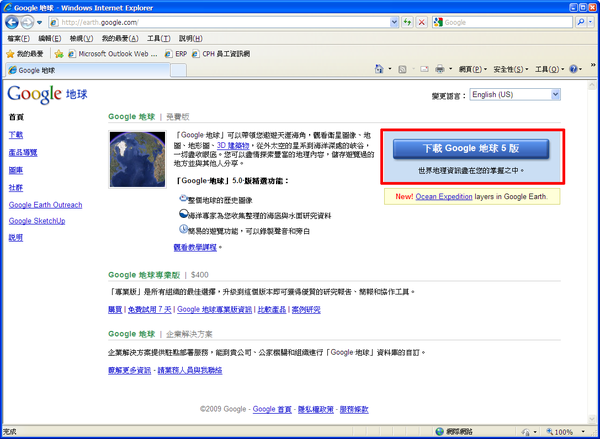Click the 社群 sidebar link
This screenshot has height=439, width=600.
coord(16,188)
